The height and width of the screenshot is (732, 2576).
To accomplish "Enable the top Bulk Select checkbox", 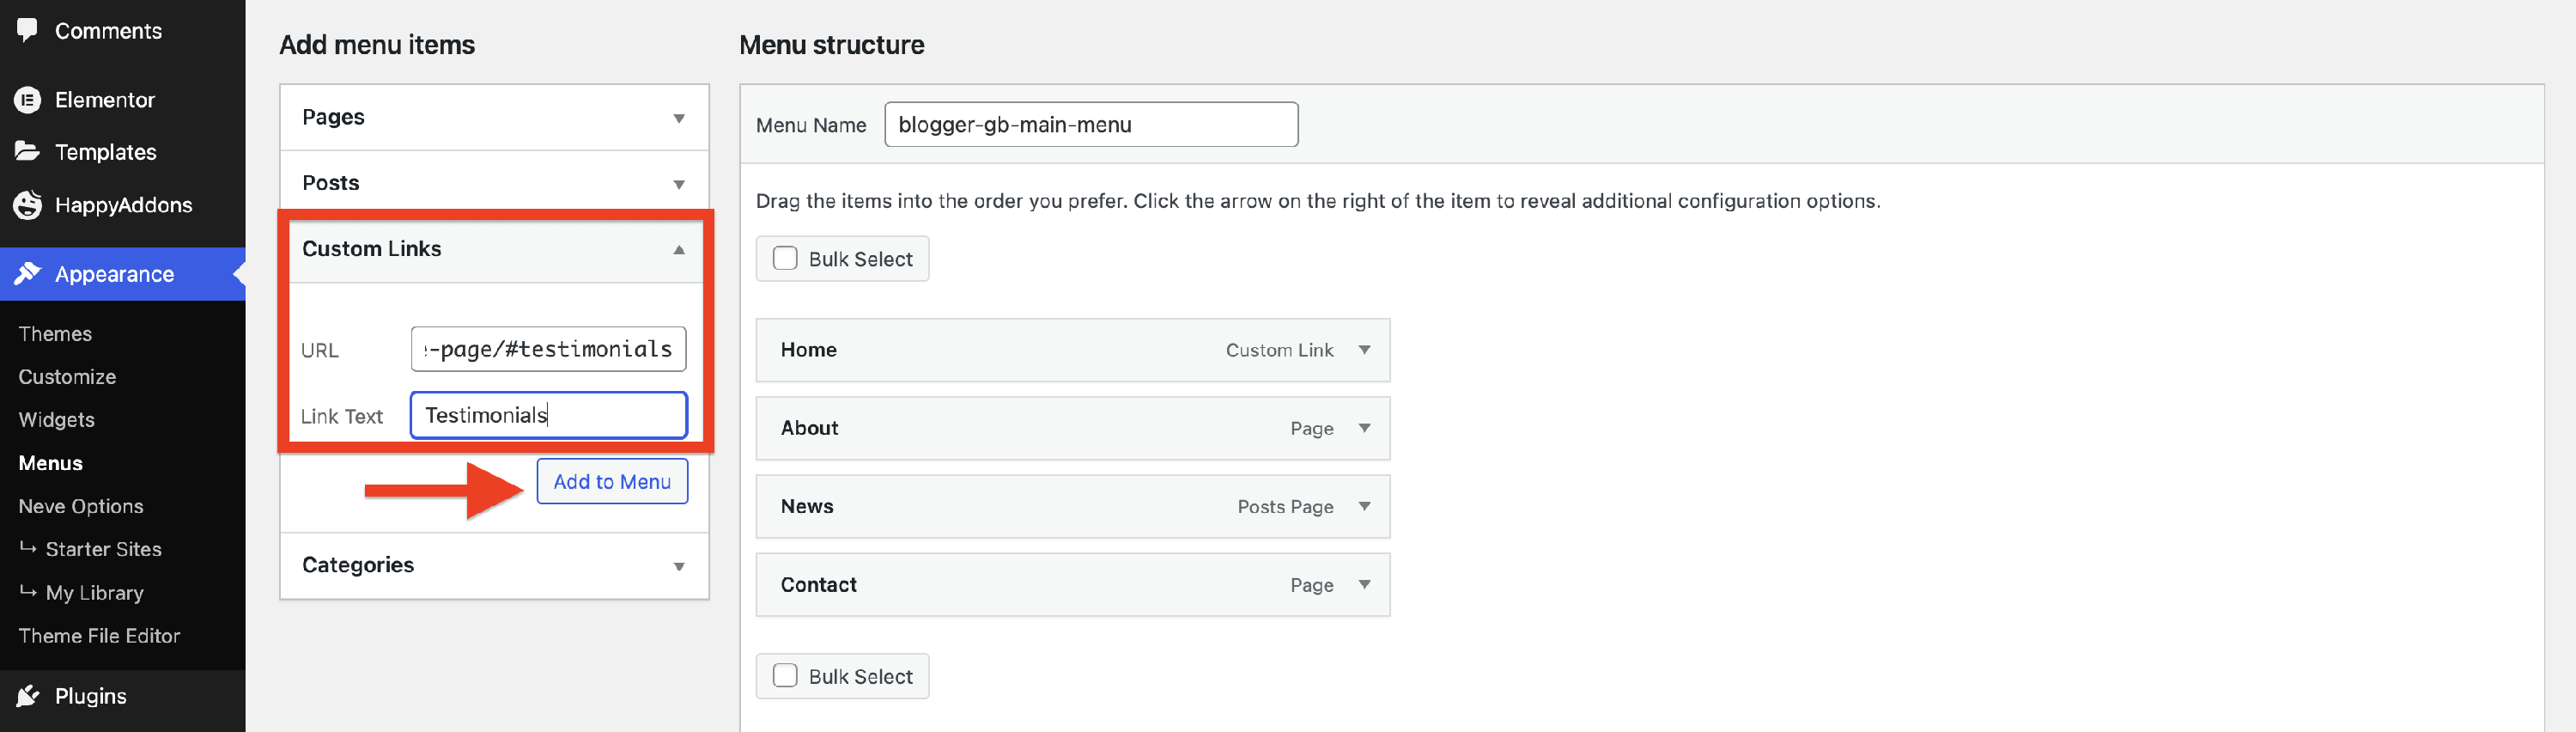I will tap(785, 259).
